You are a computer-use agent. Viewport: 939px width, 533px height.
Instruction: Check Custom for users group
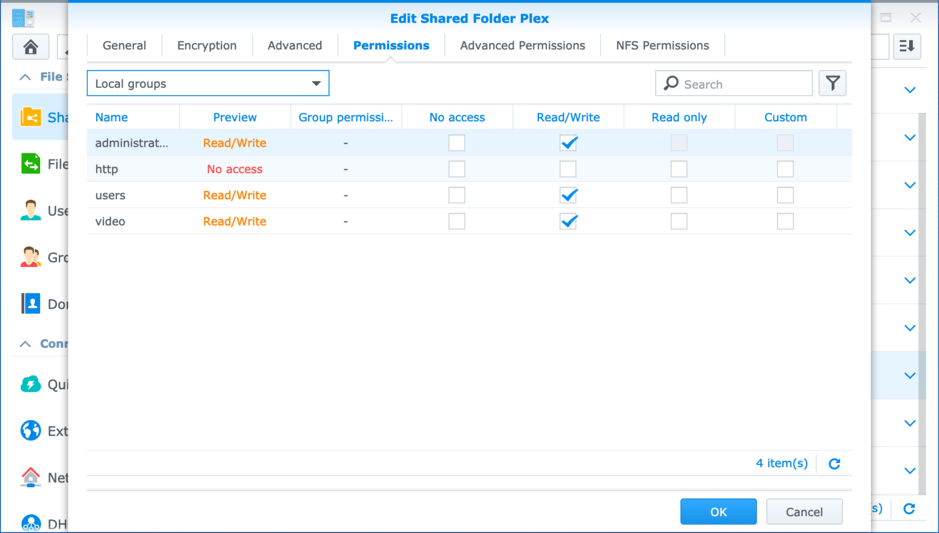[785, 195]
